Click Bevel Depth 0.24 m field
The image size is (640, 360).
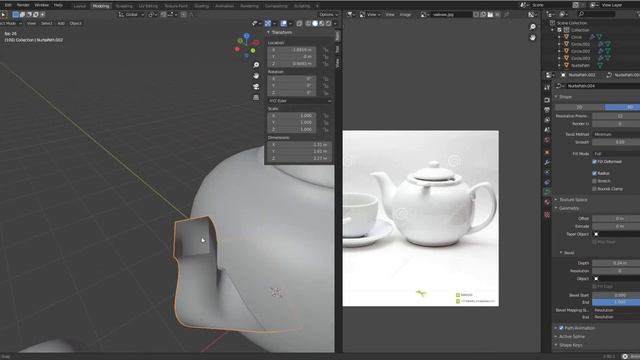pyautogui.click(x=616, y=263)
